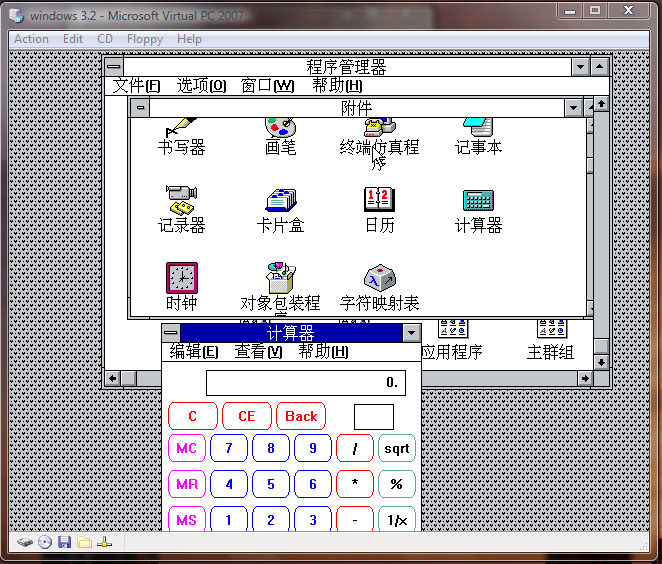This screenshot has width=662, height=564.
Task: Click the network adapter icon in Virtual PC status bar
Action: pyautogui.click(x=104, y=542)
